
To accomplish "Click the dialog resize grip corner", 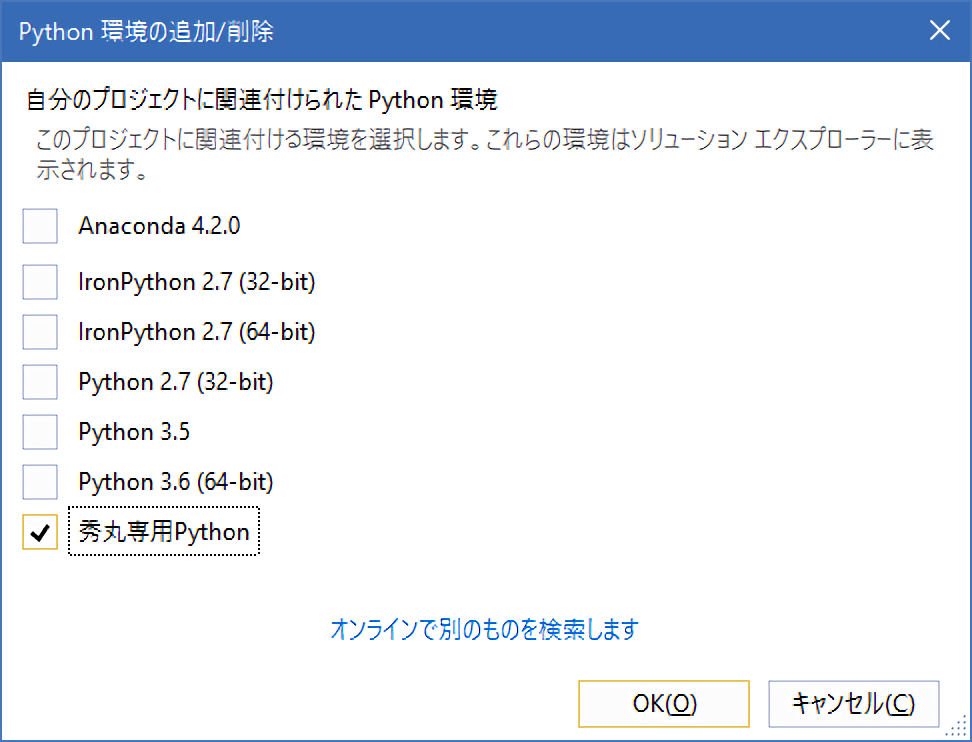I will coord(961,731).
